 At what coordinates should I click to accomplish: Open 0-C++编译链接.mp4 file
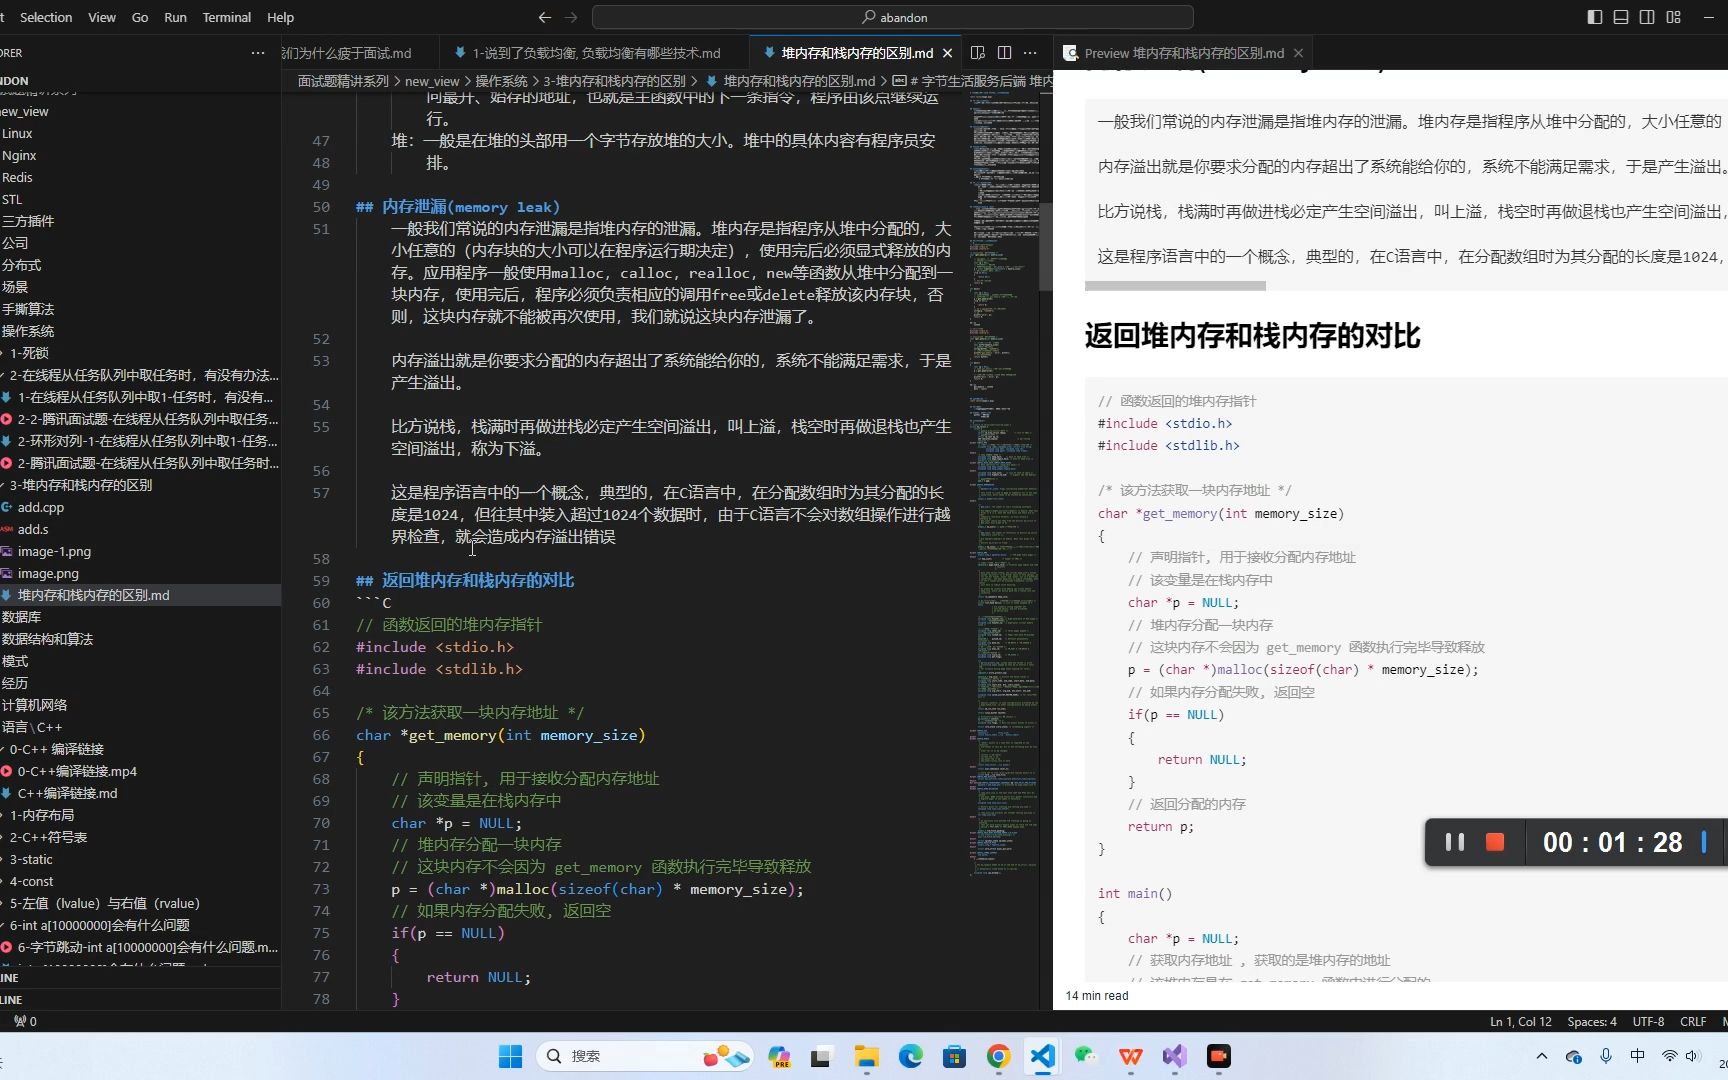[140, 771]
